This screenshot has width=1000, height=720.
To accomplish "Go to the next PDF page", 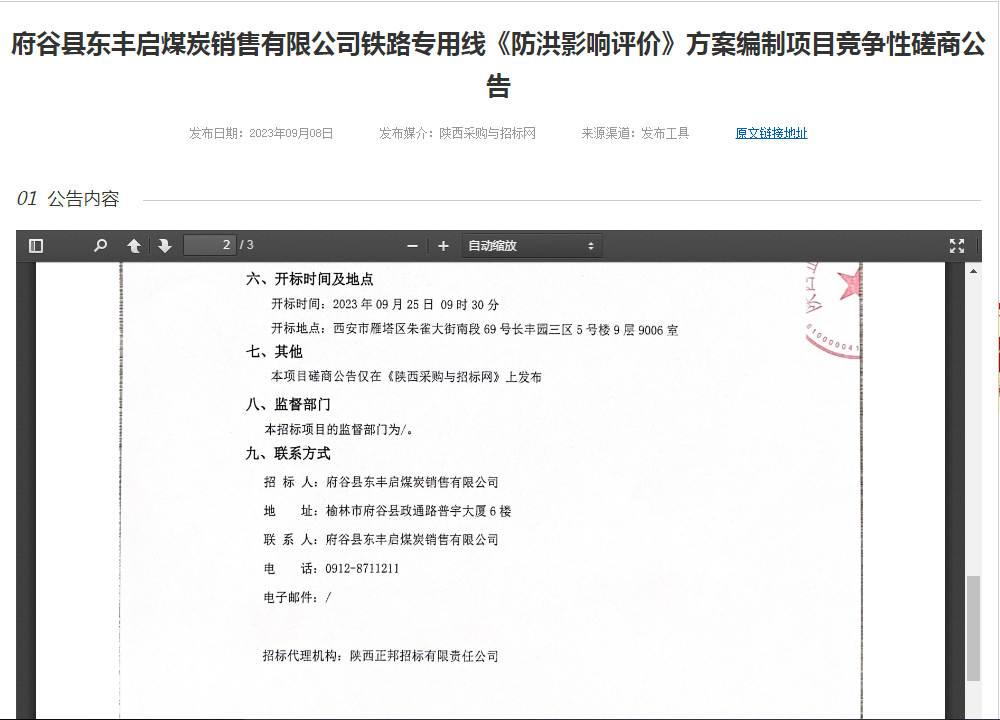I will click(x=165, y=246).
